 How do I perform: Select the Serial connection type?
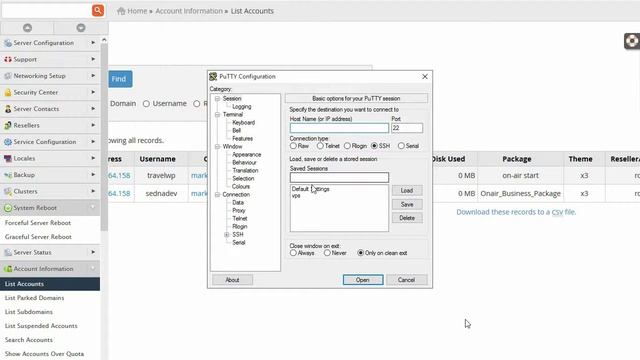point(401,146)
